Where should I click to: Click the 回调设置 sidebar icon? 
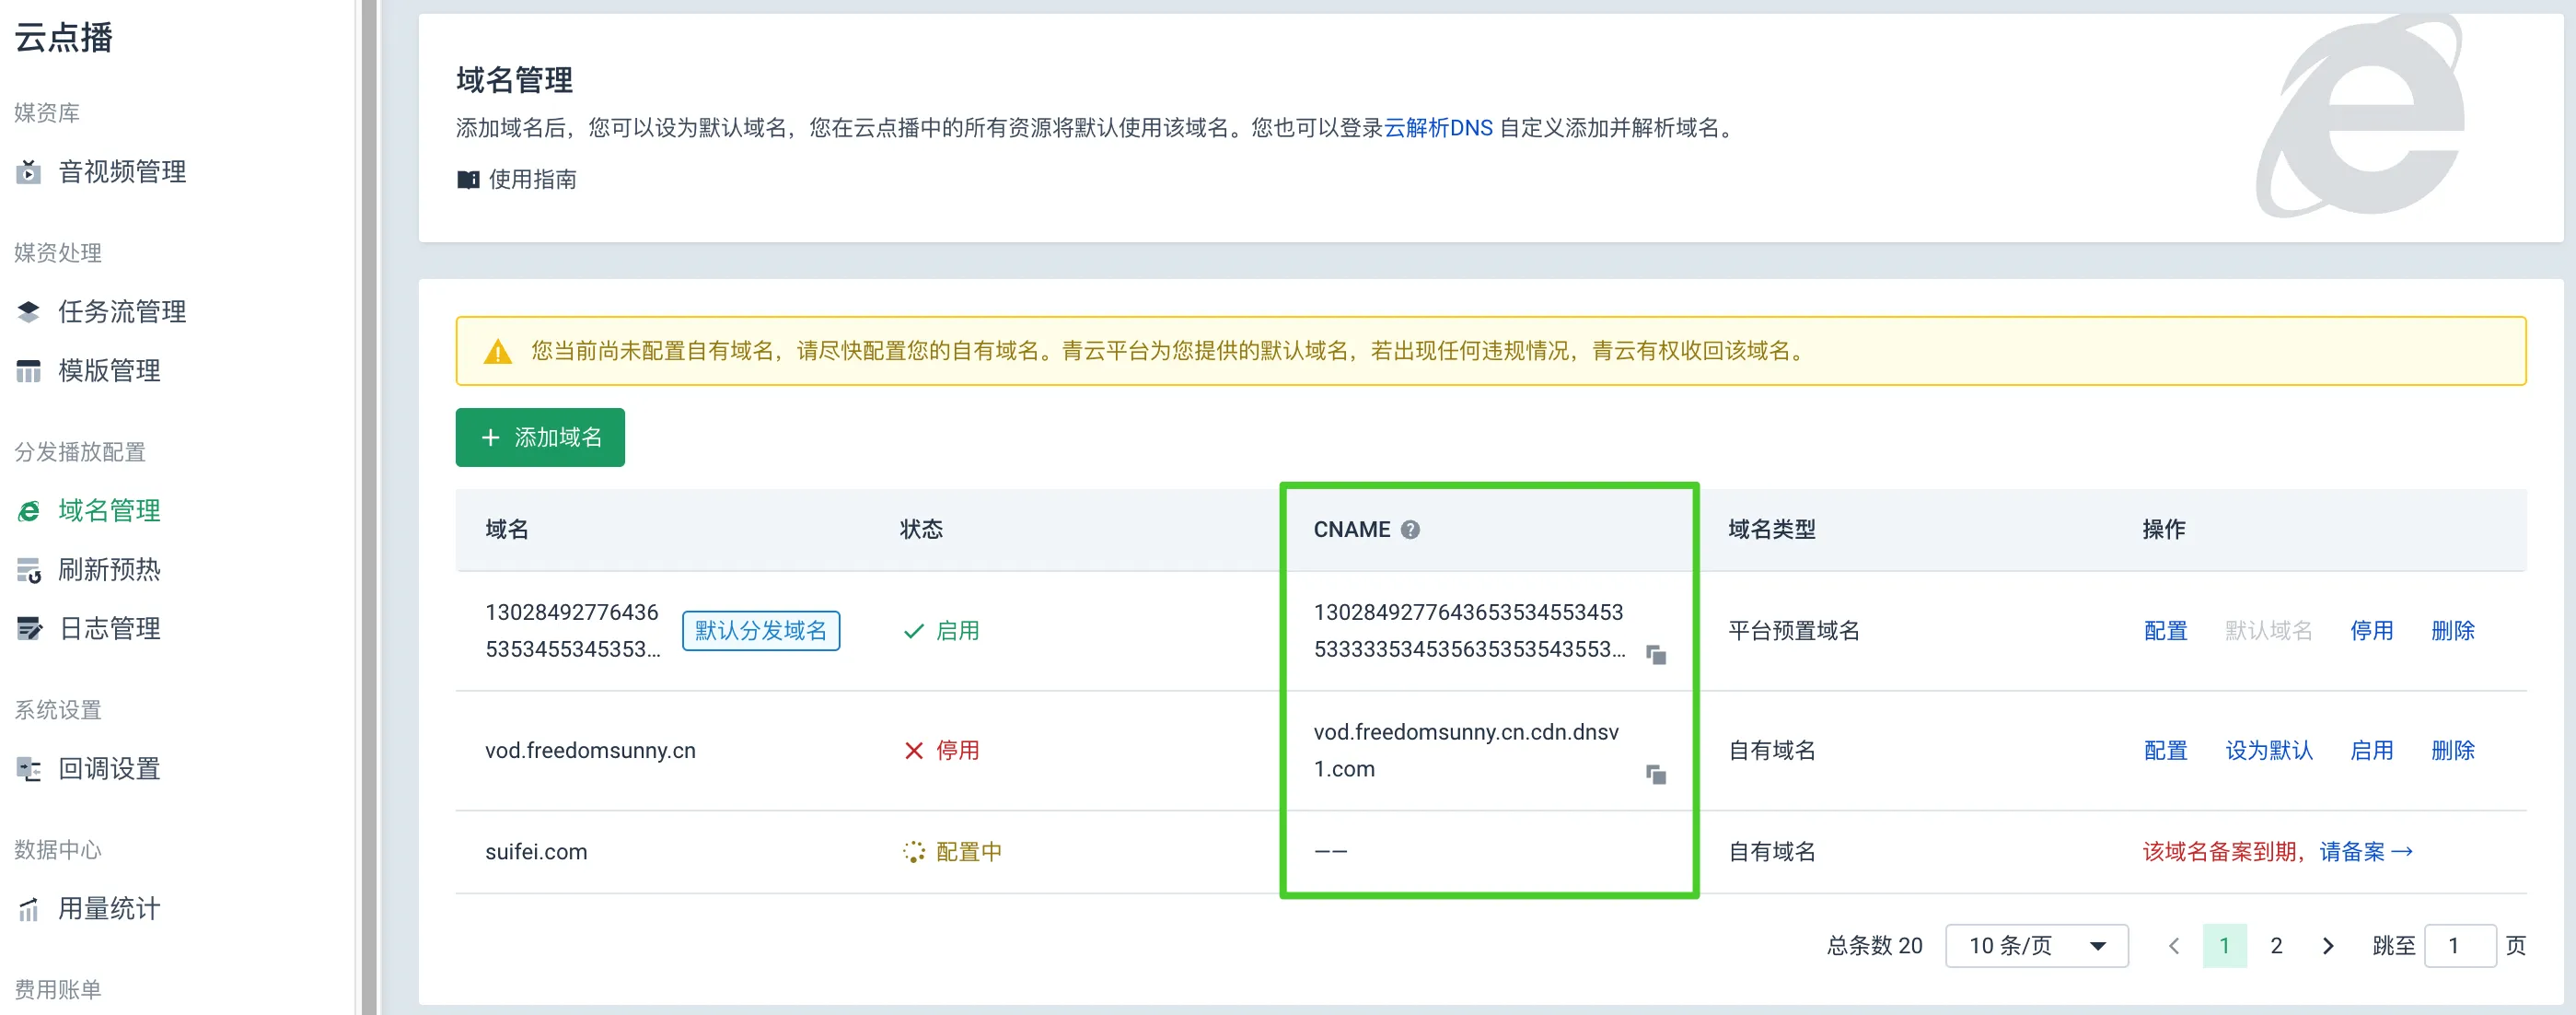point(28,769)
